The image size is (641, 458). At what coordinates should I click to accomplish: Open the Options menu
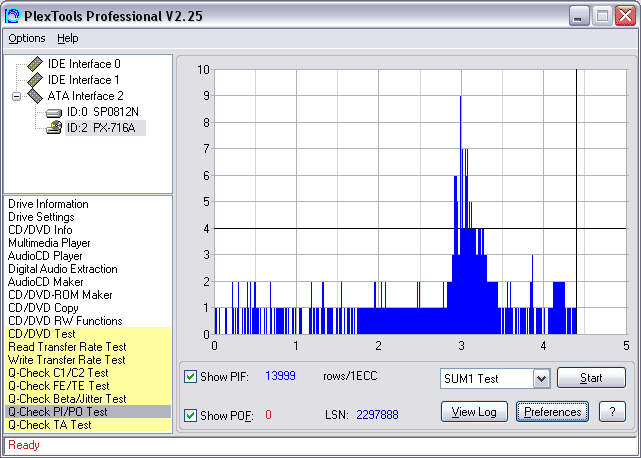pyautogui.click(x=27, y=38)
